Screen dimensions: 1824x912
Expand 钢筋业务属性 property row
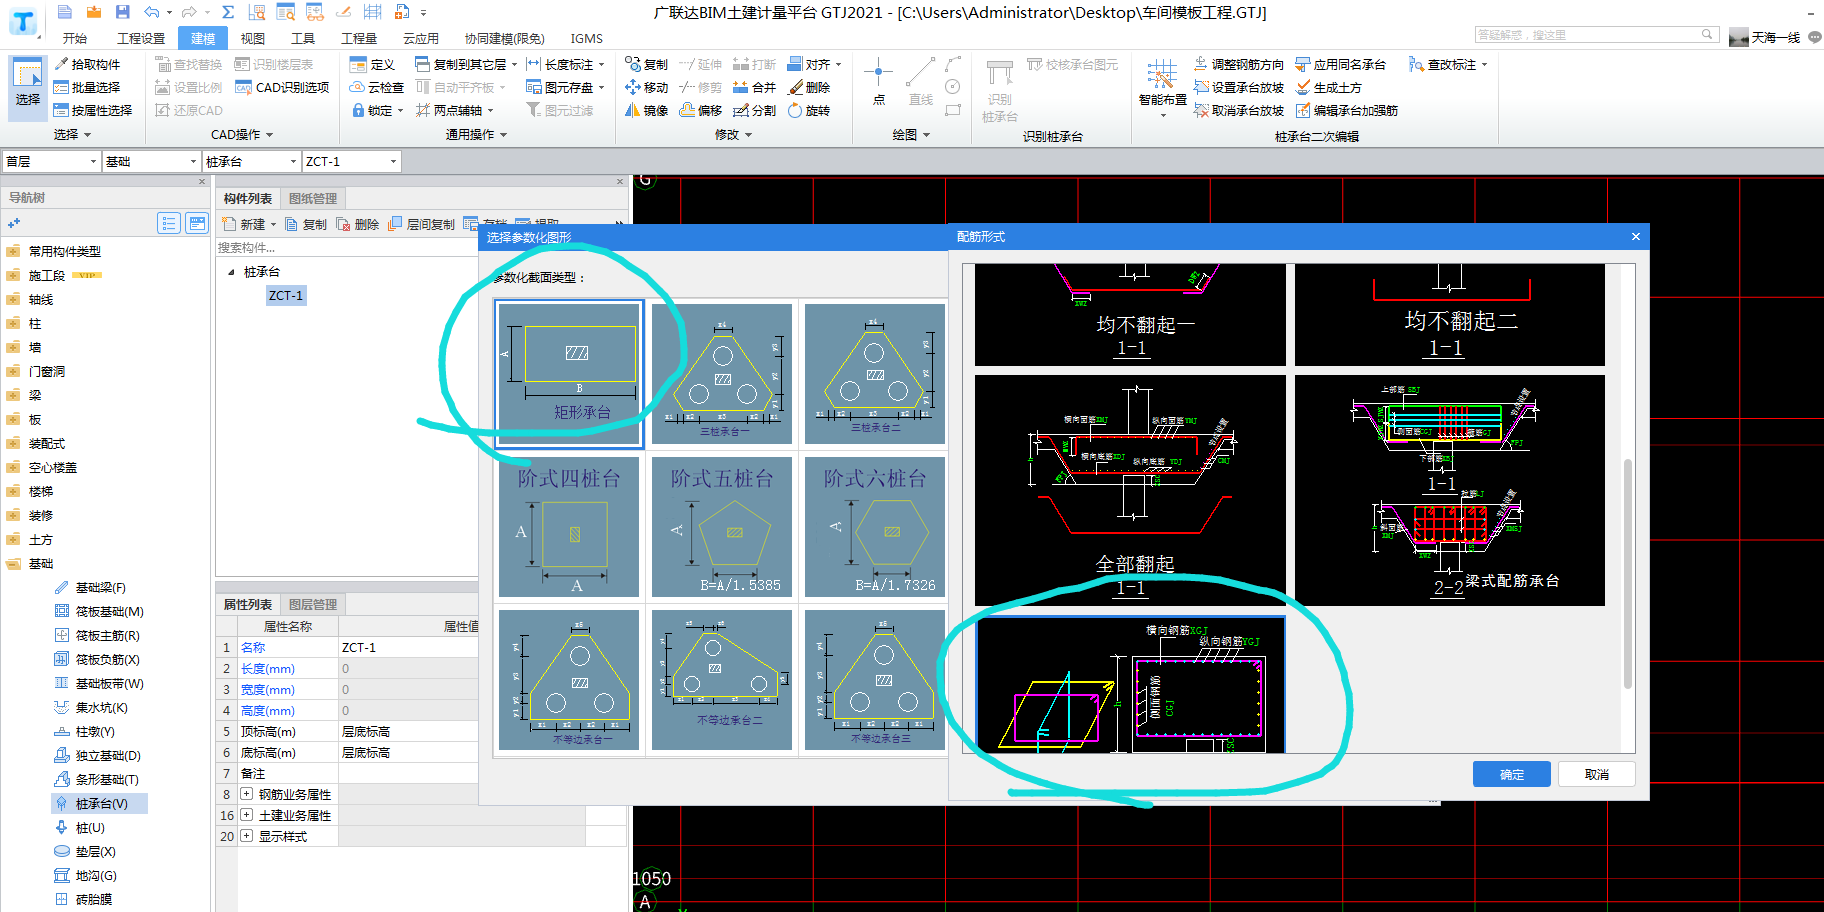(247, 794)
